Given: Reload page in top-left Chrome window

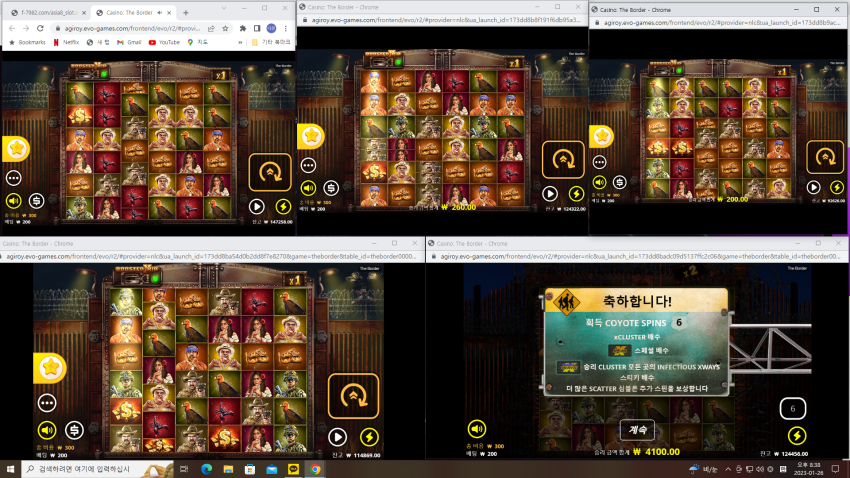Looking at the screenshot, I should (x=40, y=28).
